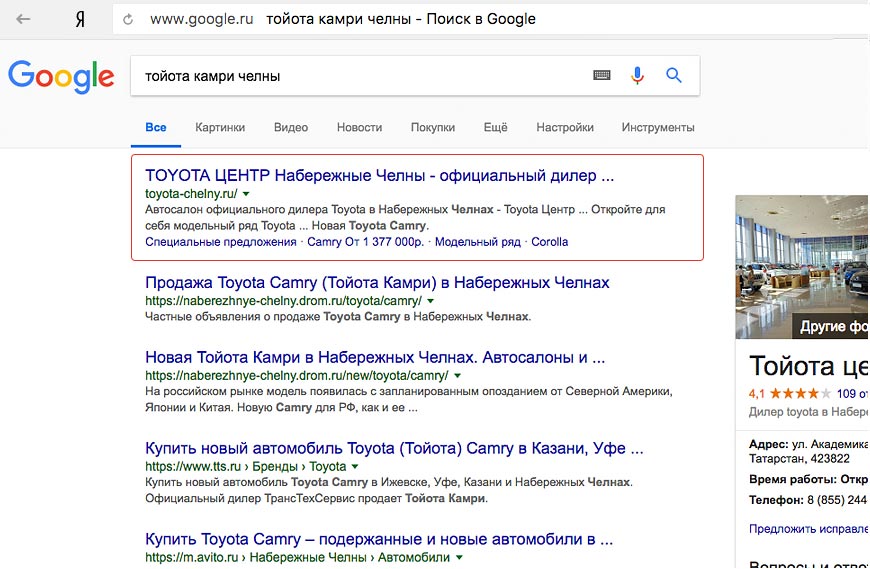Screen dimensions: 870x569
Task: Open the on-screen keyboard icon
Action: (601, 75)
